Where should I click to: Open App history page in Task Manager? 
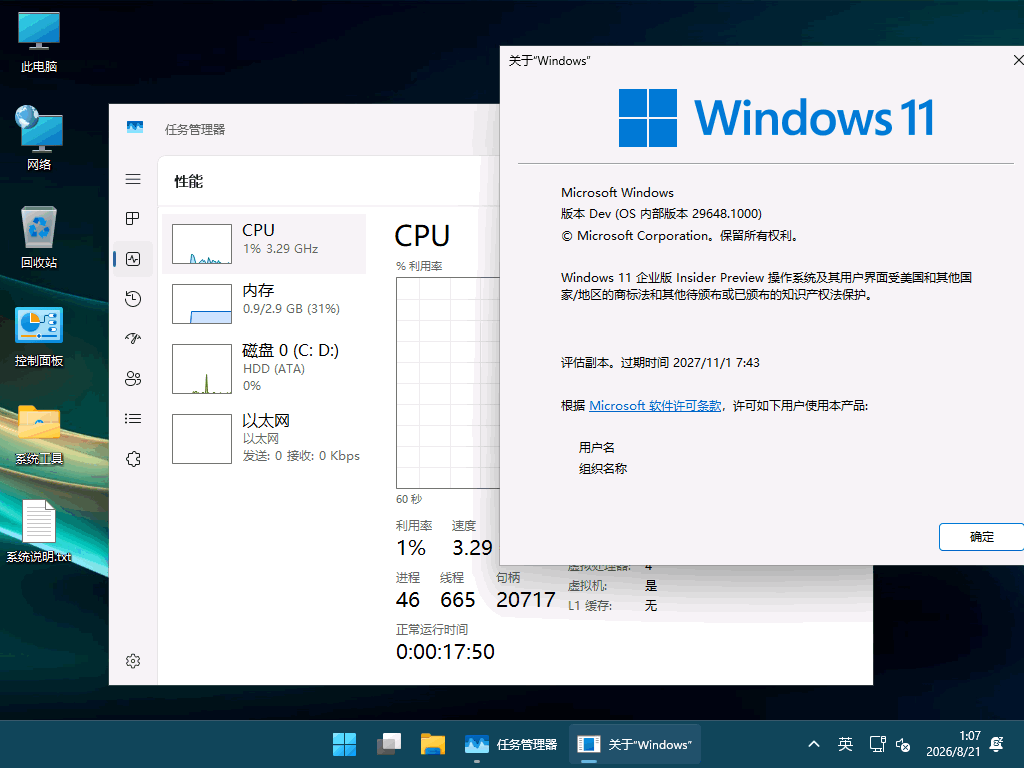click(x=133, y=299)
